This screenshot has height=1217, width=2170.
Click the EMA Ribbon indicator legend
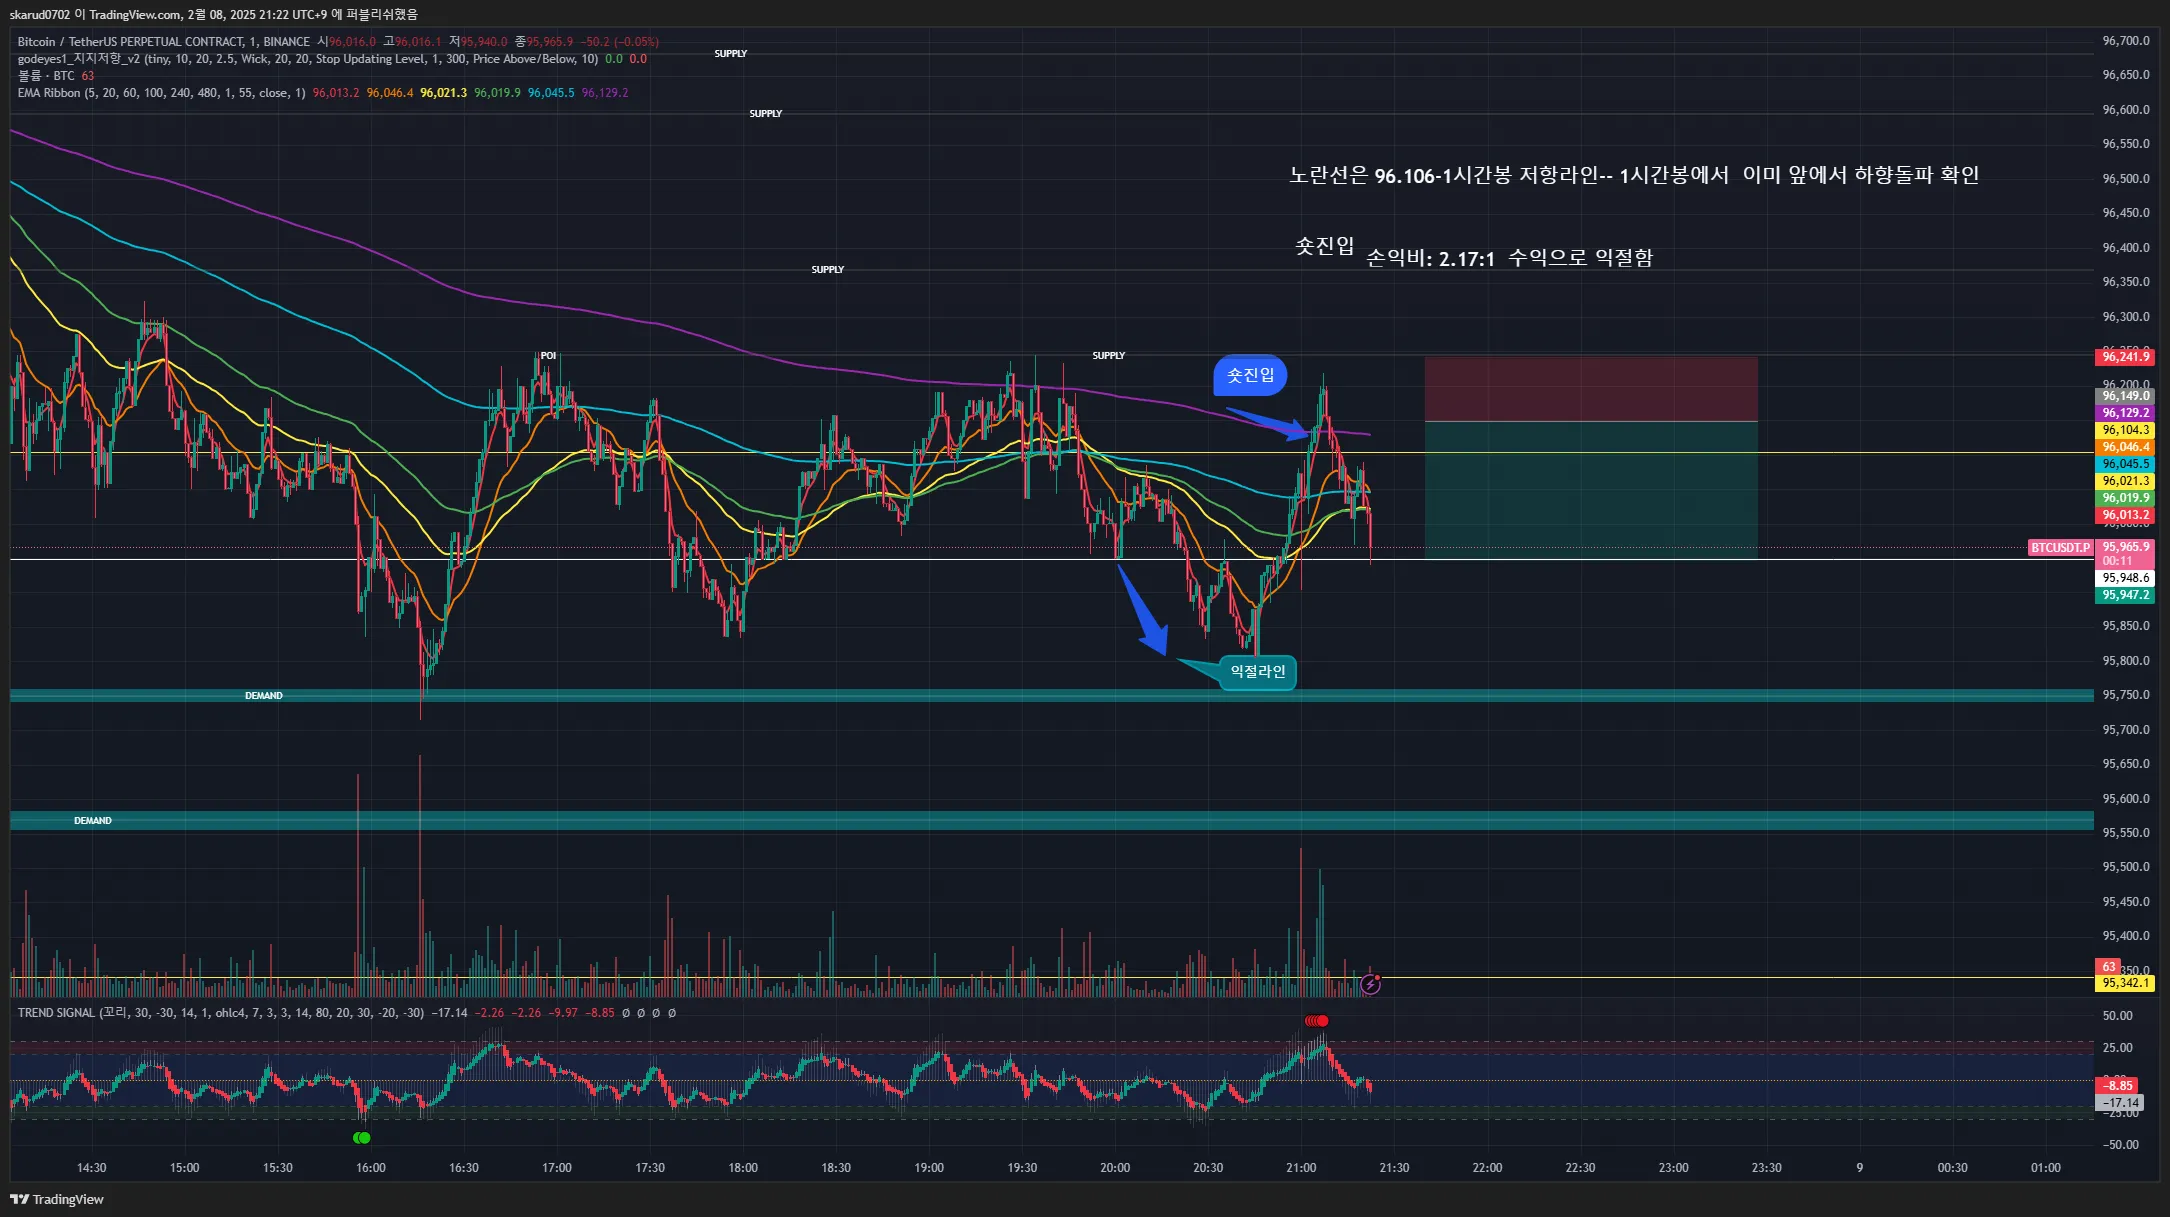(x=161, y=93)
